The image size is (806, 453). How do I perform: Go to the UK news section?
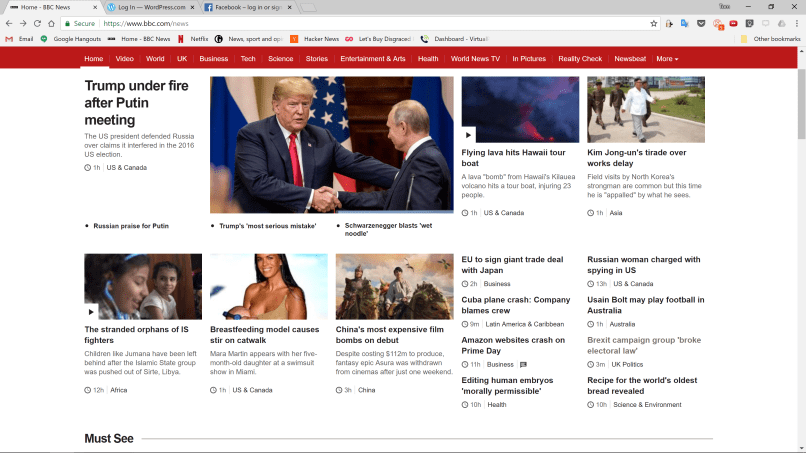click(182, 59)
